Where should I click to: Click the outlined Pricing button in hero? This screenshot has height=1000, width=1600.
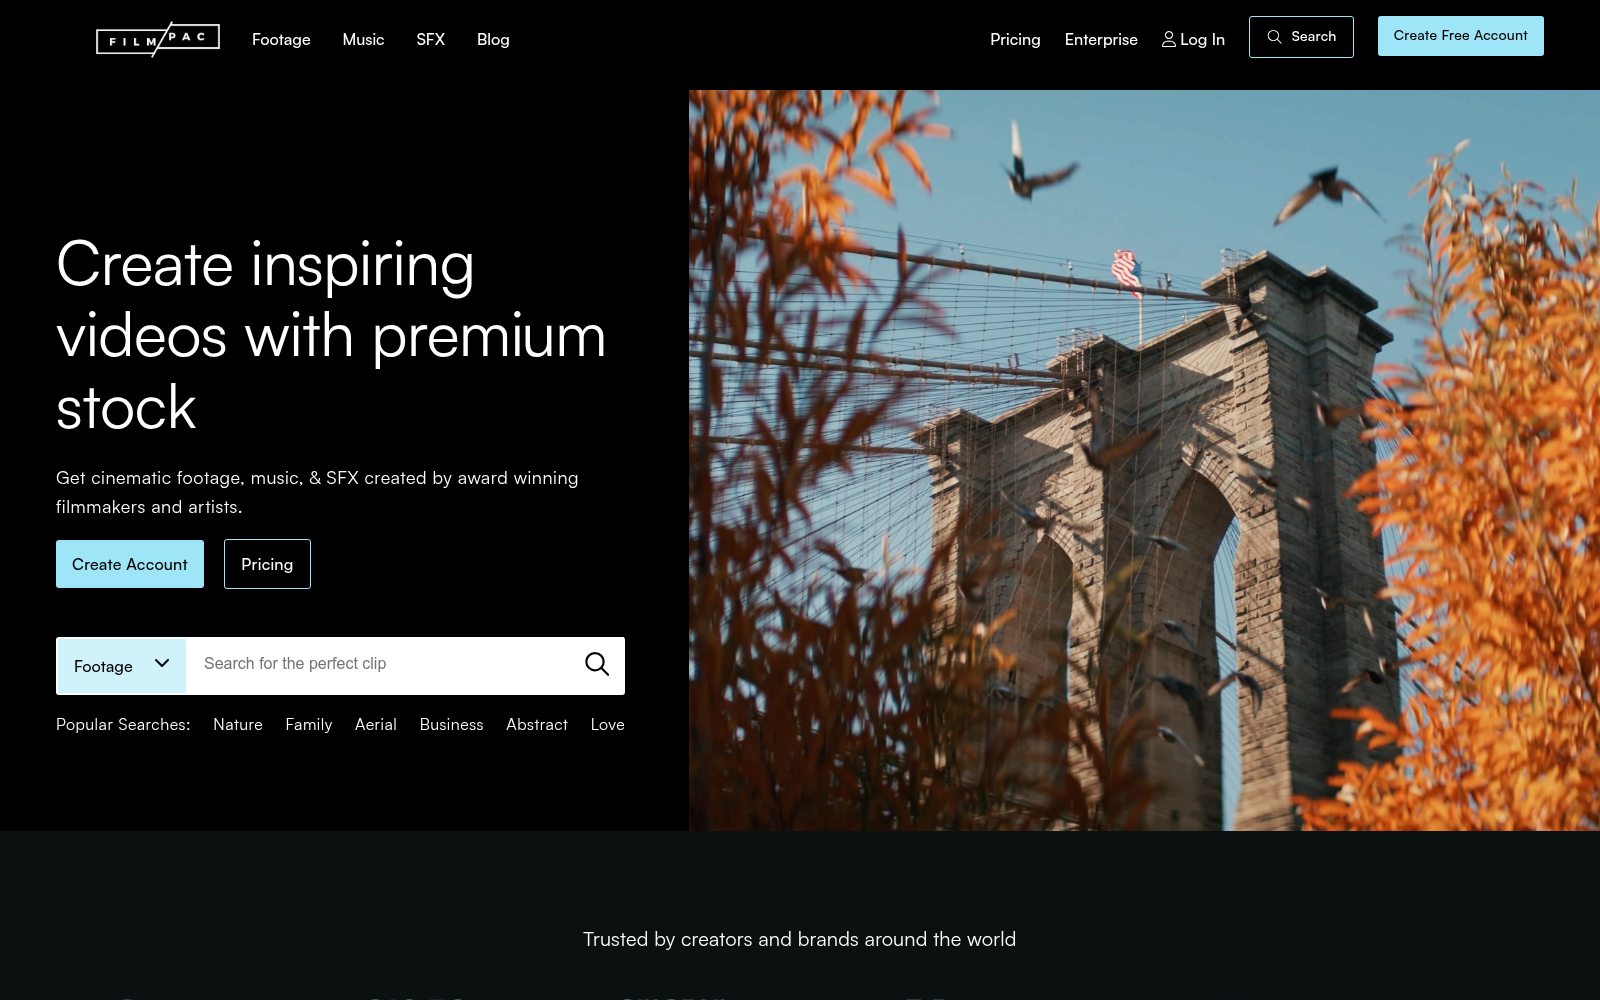pyautogui.click(x=267, y=564)
